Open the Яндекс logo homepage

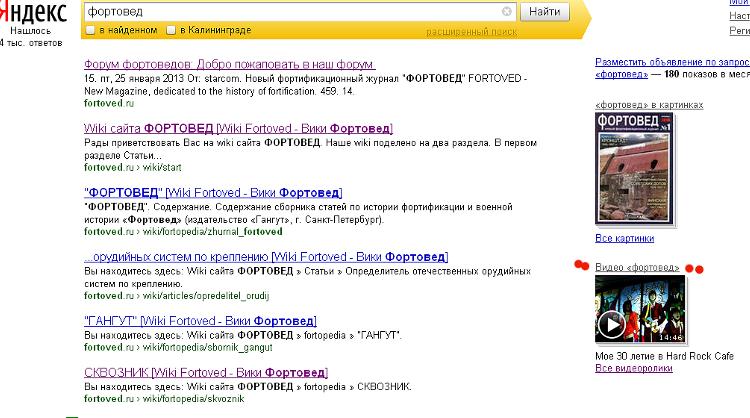coord(33,12)
